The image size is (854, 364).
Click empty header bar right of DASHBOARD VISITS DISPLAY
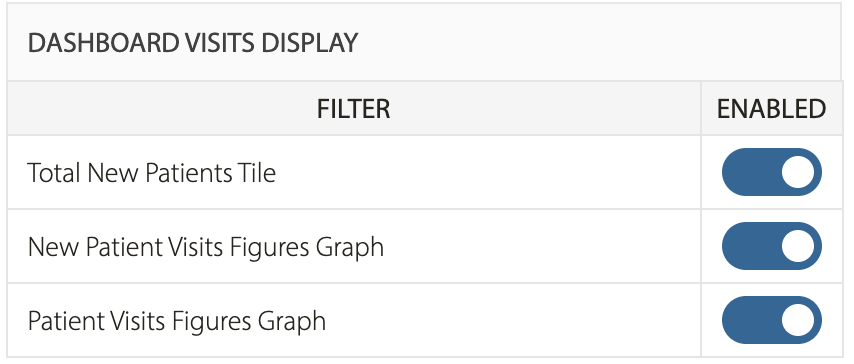[599, 43]
